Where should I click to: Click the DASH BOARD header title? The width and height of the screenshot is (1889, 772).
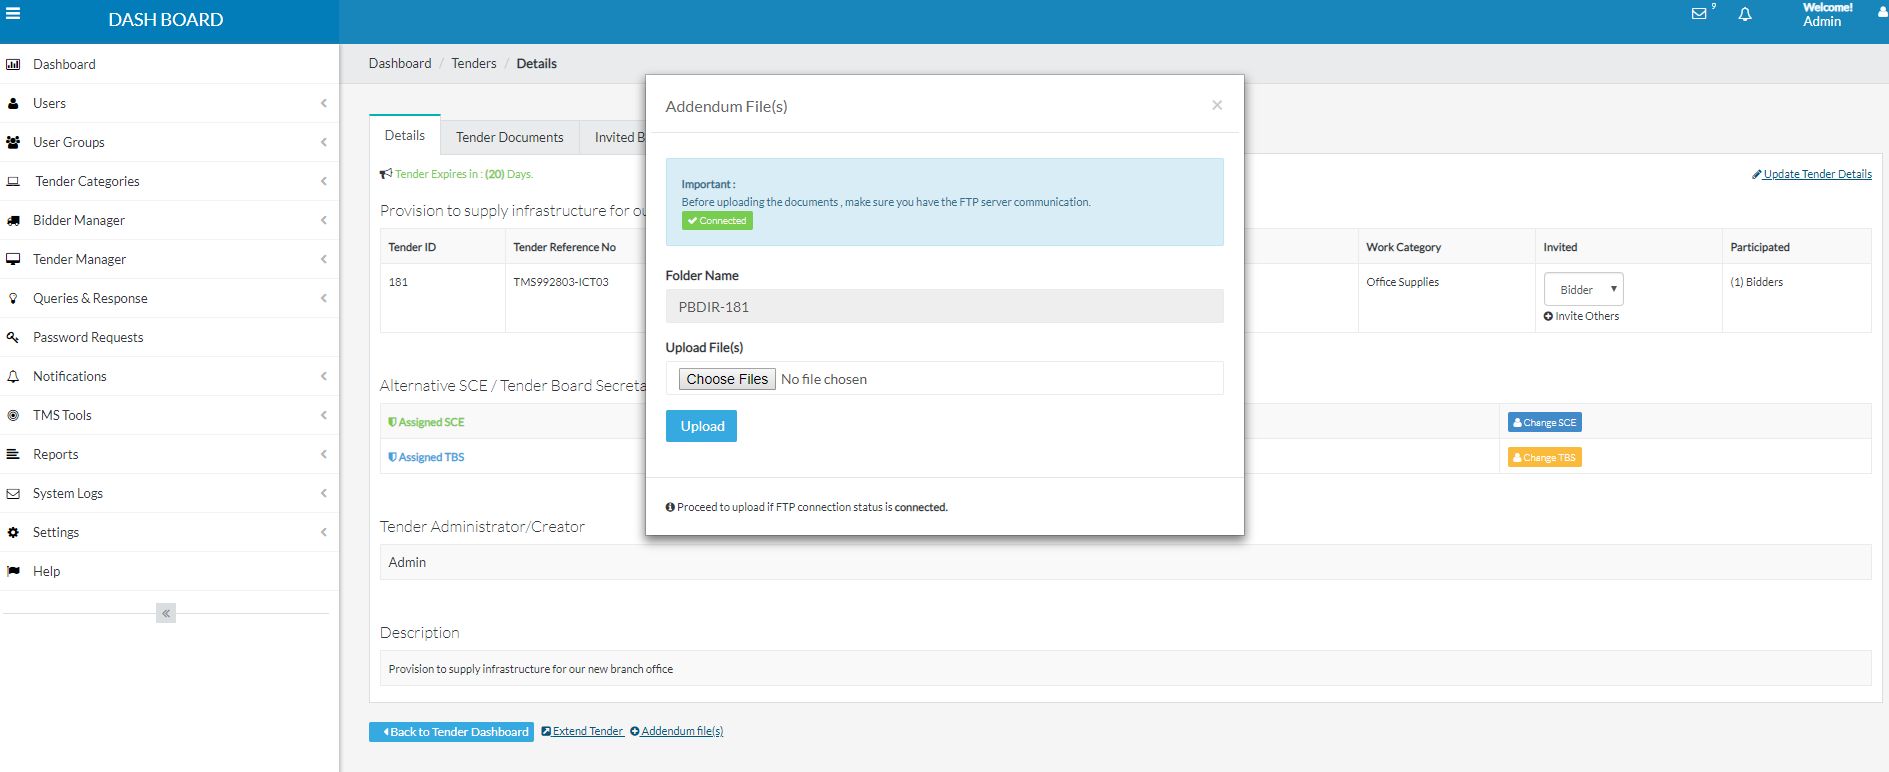pos(166,19)
